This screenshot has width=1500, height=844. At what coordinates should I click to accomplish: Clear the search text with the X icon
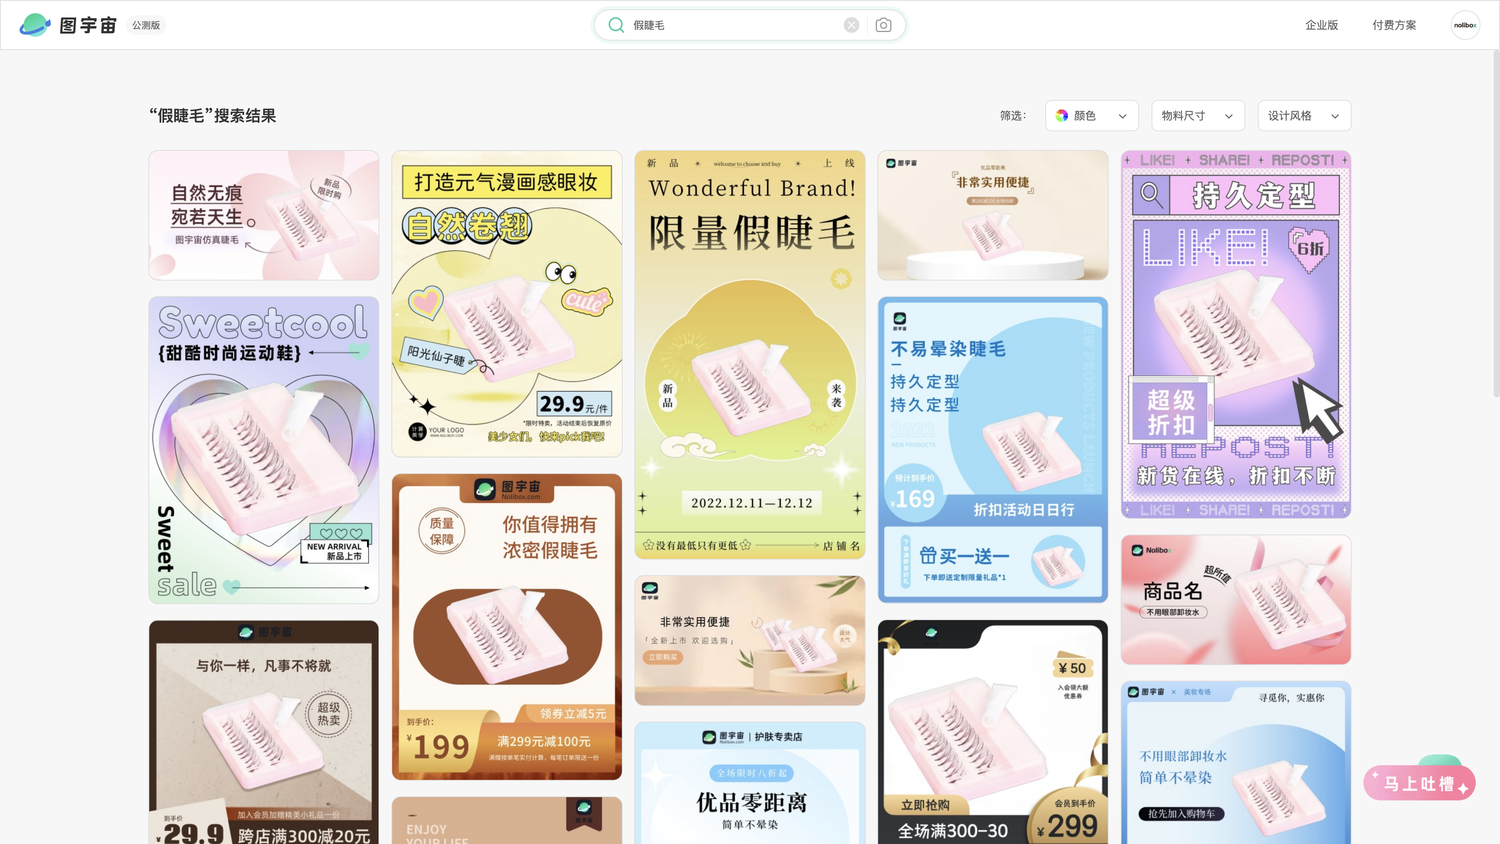851,25
